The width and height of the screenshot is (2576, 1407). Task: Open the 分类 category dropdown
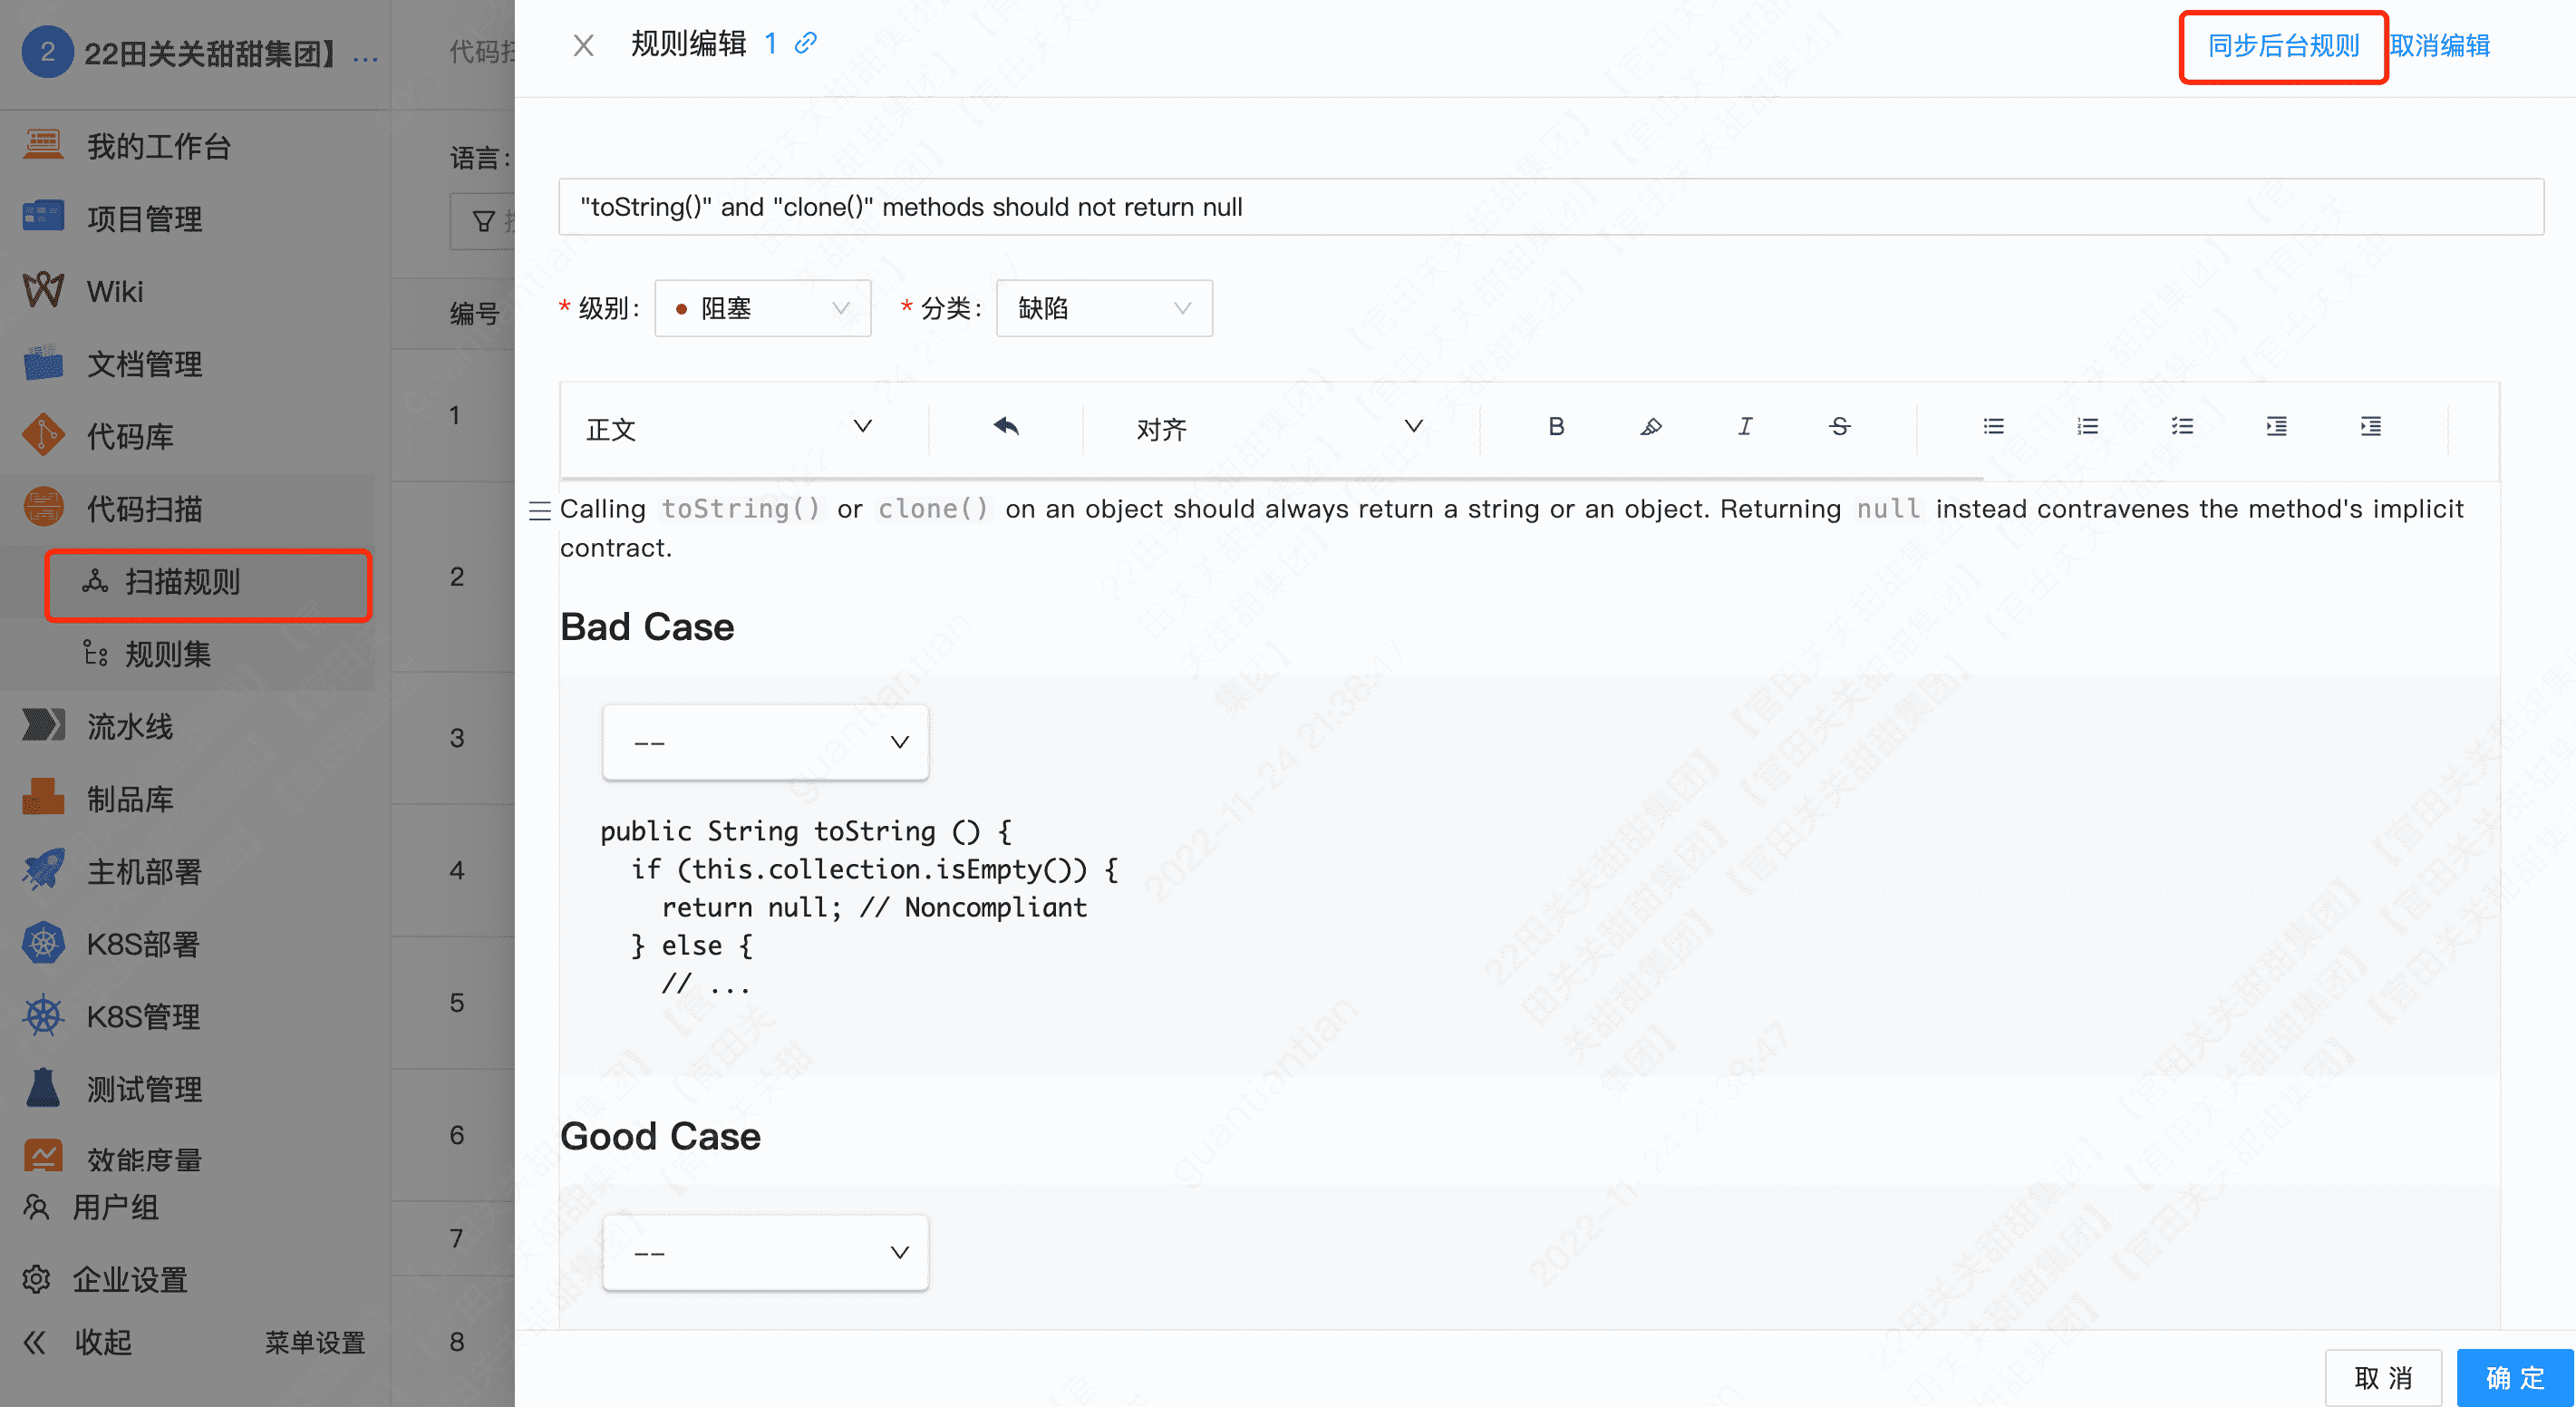1103,308
